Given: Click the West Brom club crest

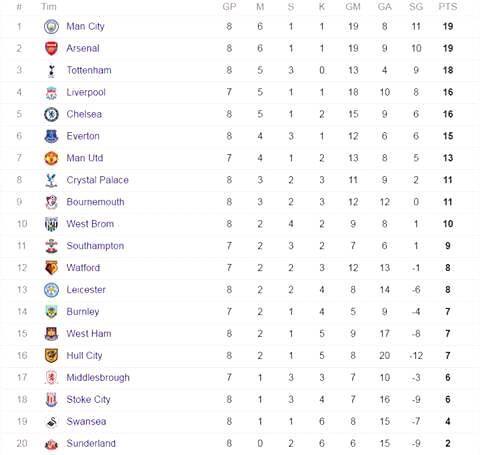Looking at the screenshot, I should coord(51,224).
